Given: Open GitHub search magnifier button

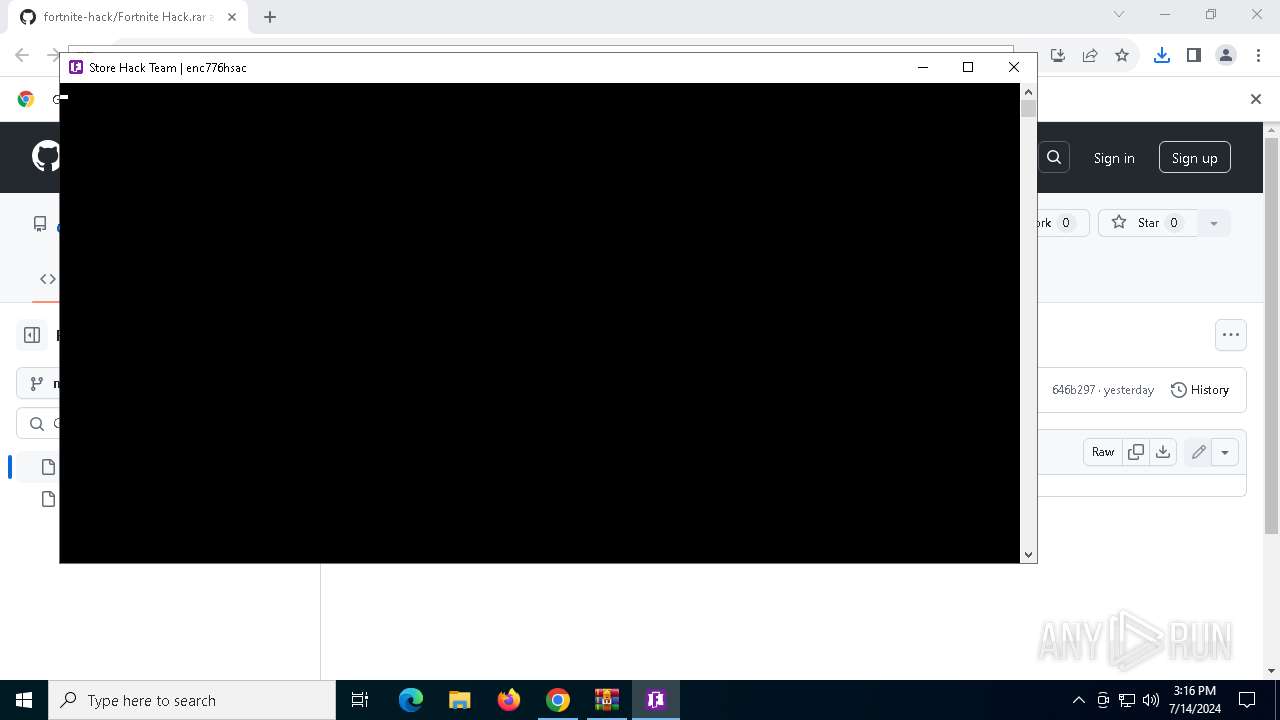Looking at the screenshot, I should pyautogui.click(x=1054, y=158).
